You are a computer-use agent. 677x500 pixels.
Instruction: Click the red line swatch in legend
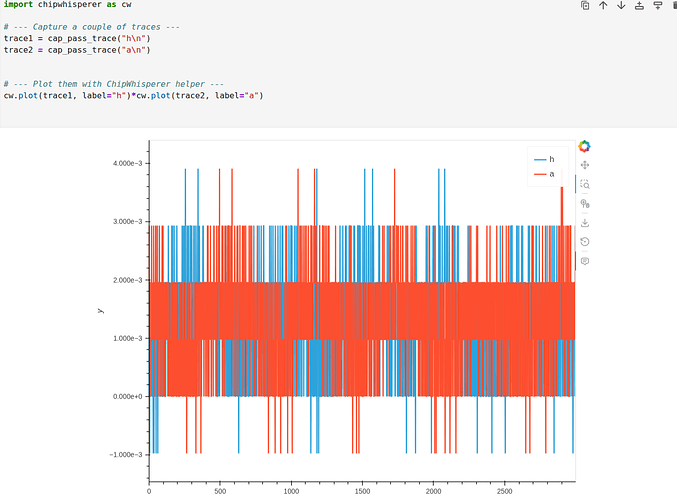(540, 175)
